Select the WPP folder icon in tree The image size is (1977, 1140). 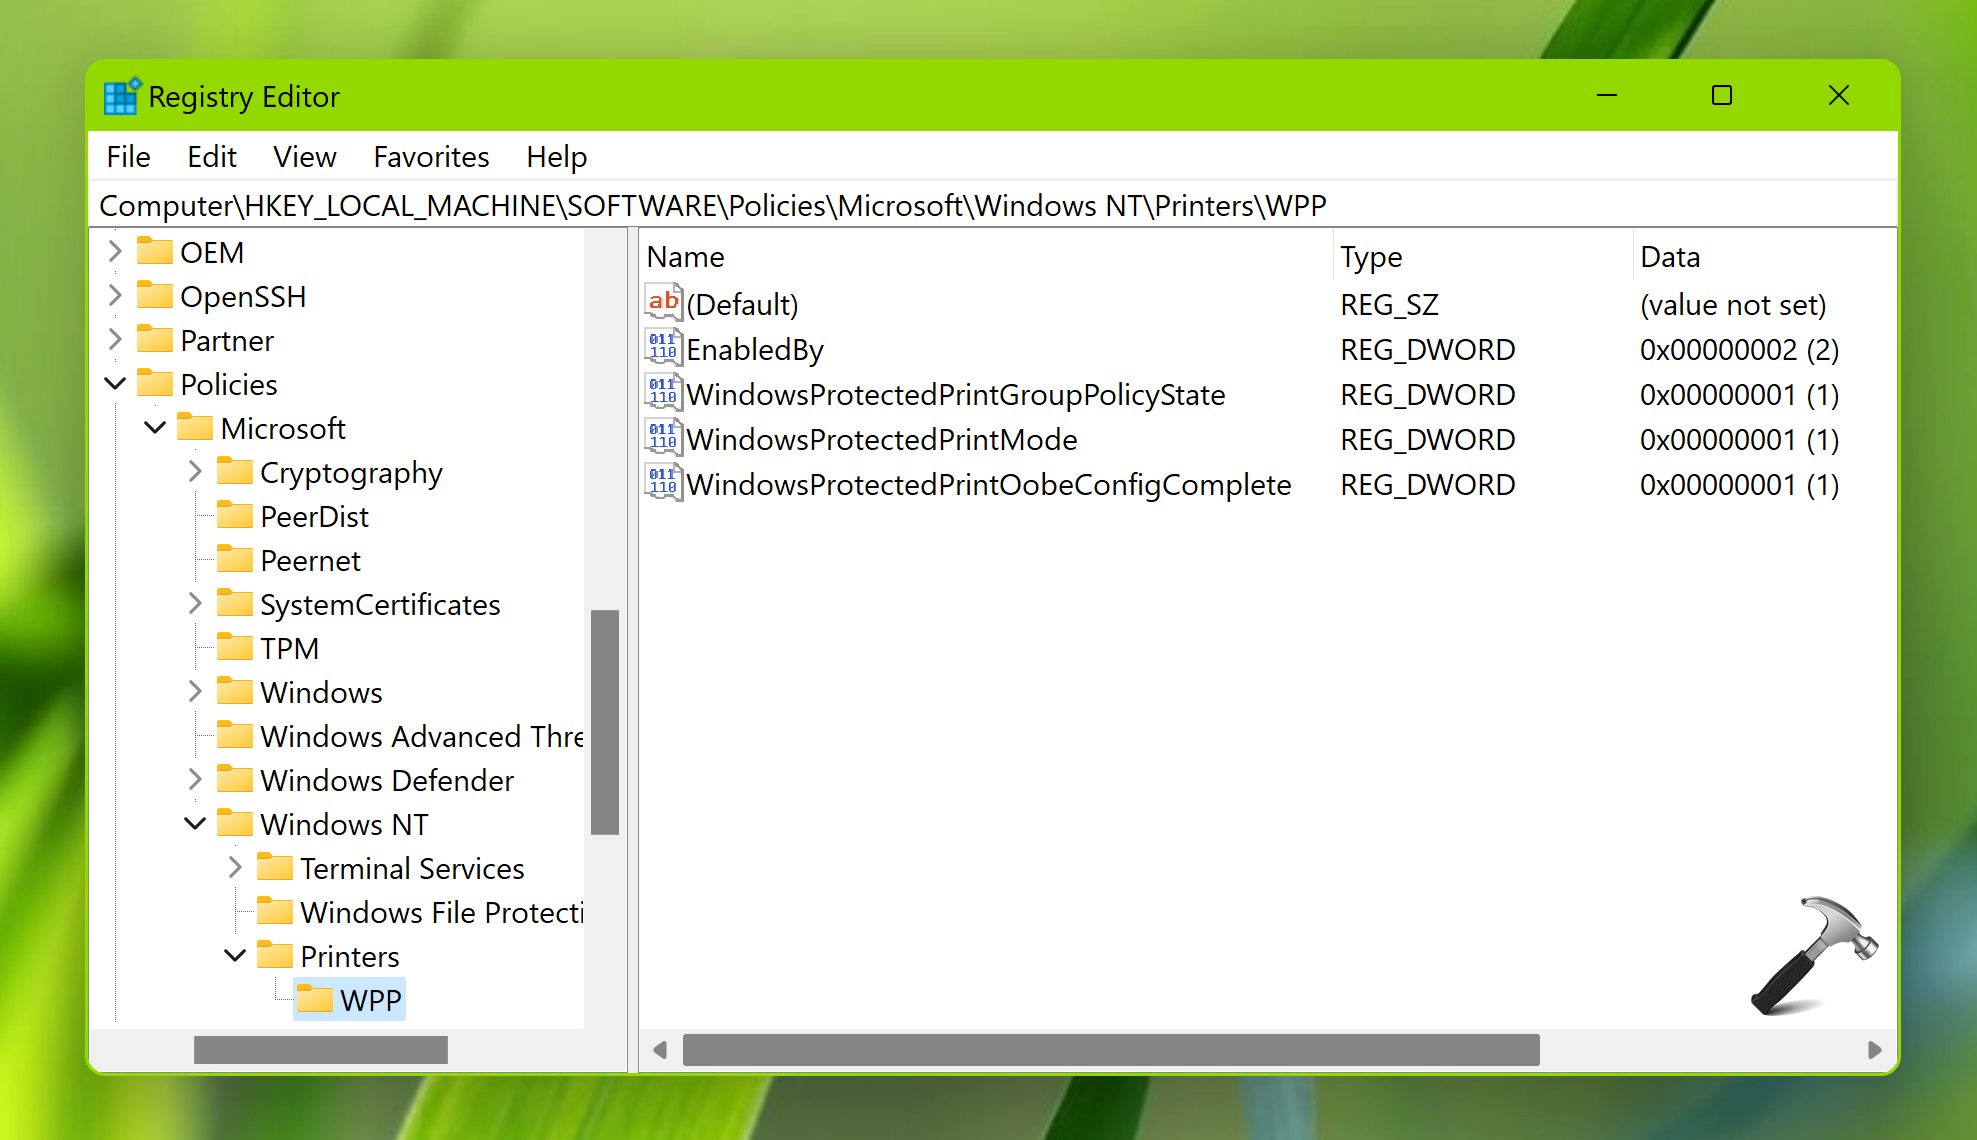point(315,999)
